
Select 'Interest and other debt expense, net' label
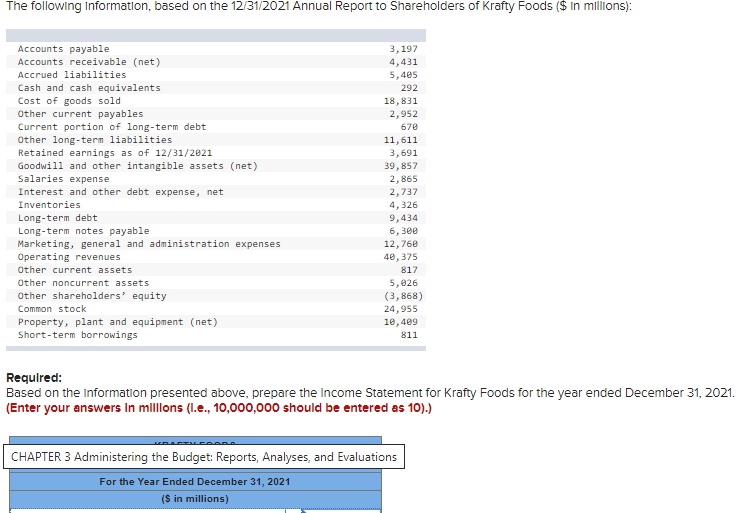(120, 192)
